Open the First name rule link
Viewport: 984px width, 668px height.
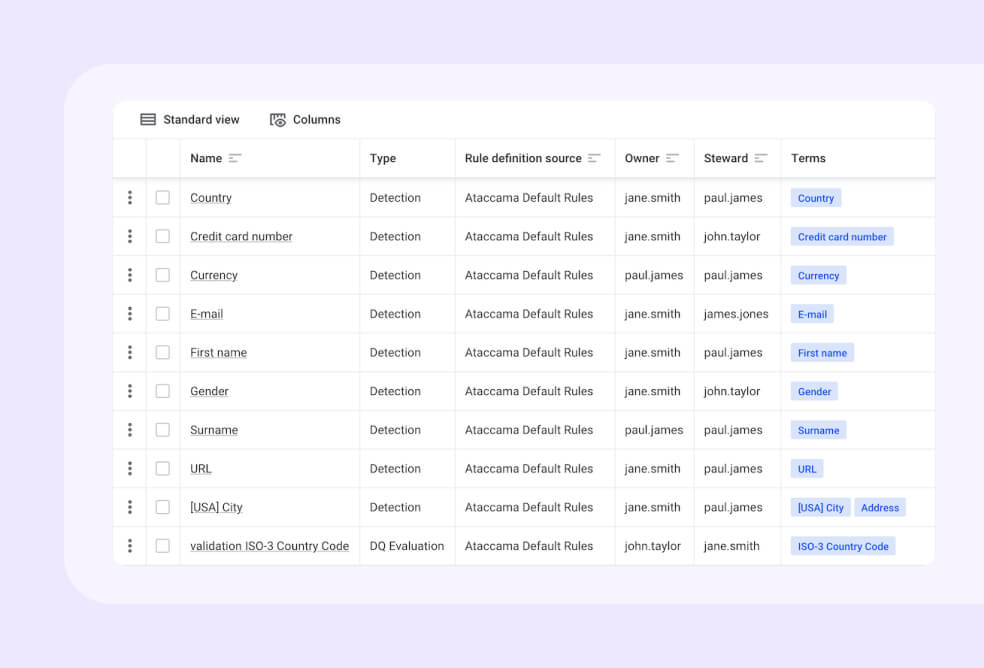click(x=218, y=353)
